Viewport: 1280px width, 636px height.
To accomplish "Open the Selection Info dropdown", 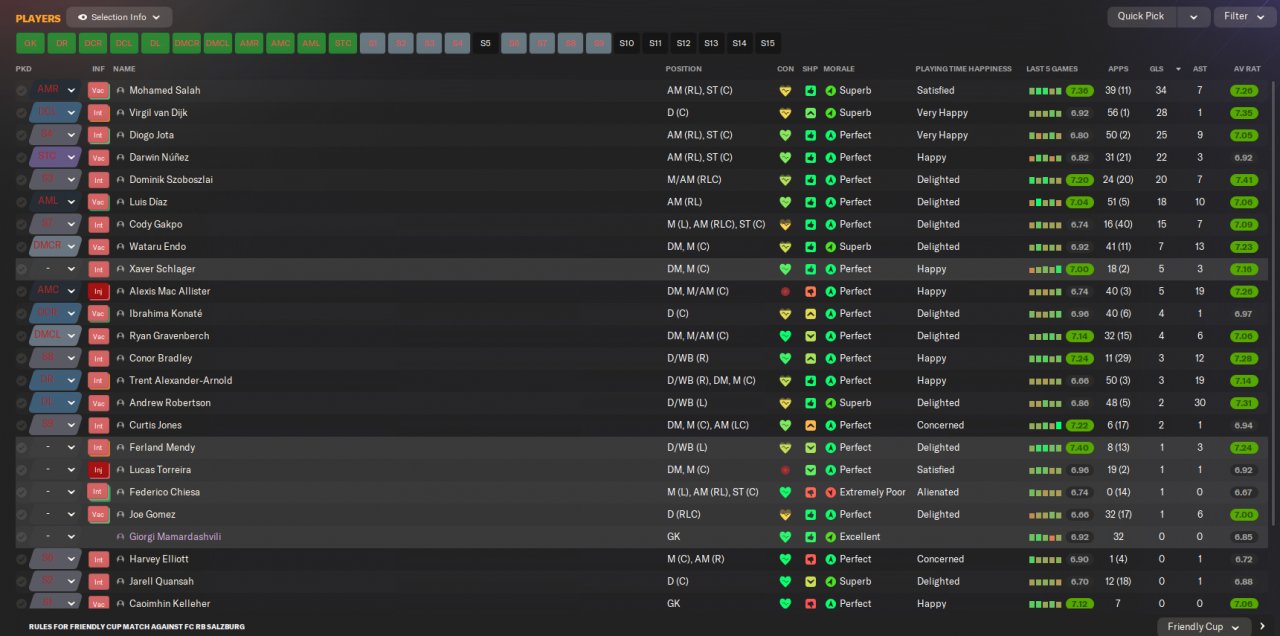I will click(119, 17).
